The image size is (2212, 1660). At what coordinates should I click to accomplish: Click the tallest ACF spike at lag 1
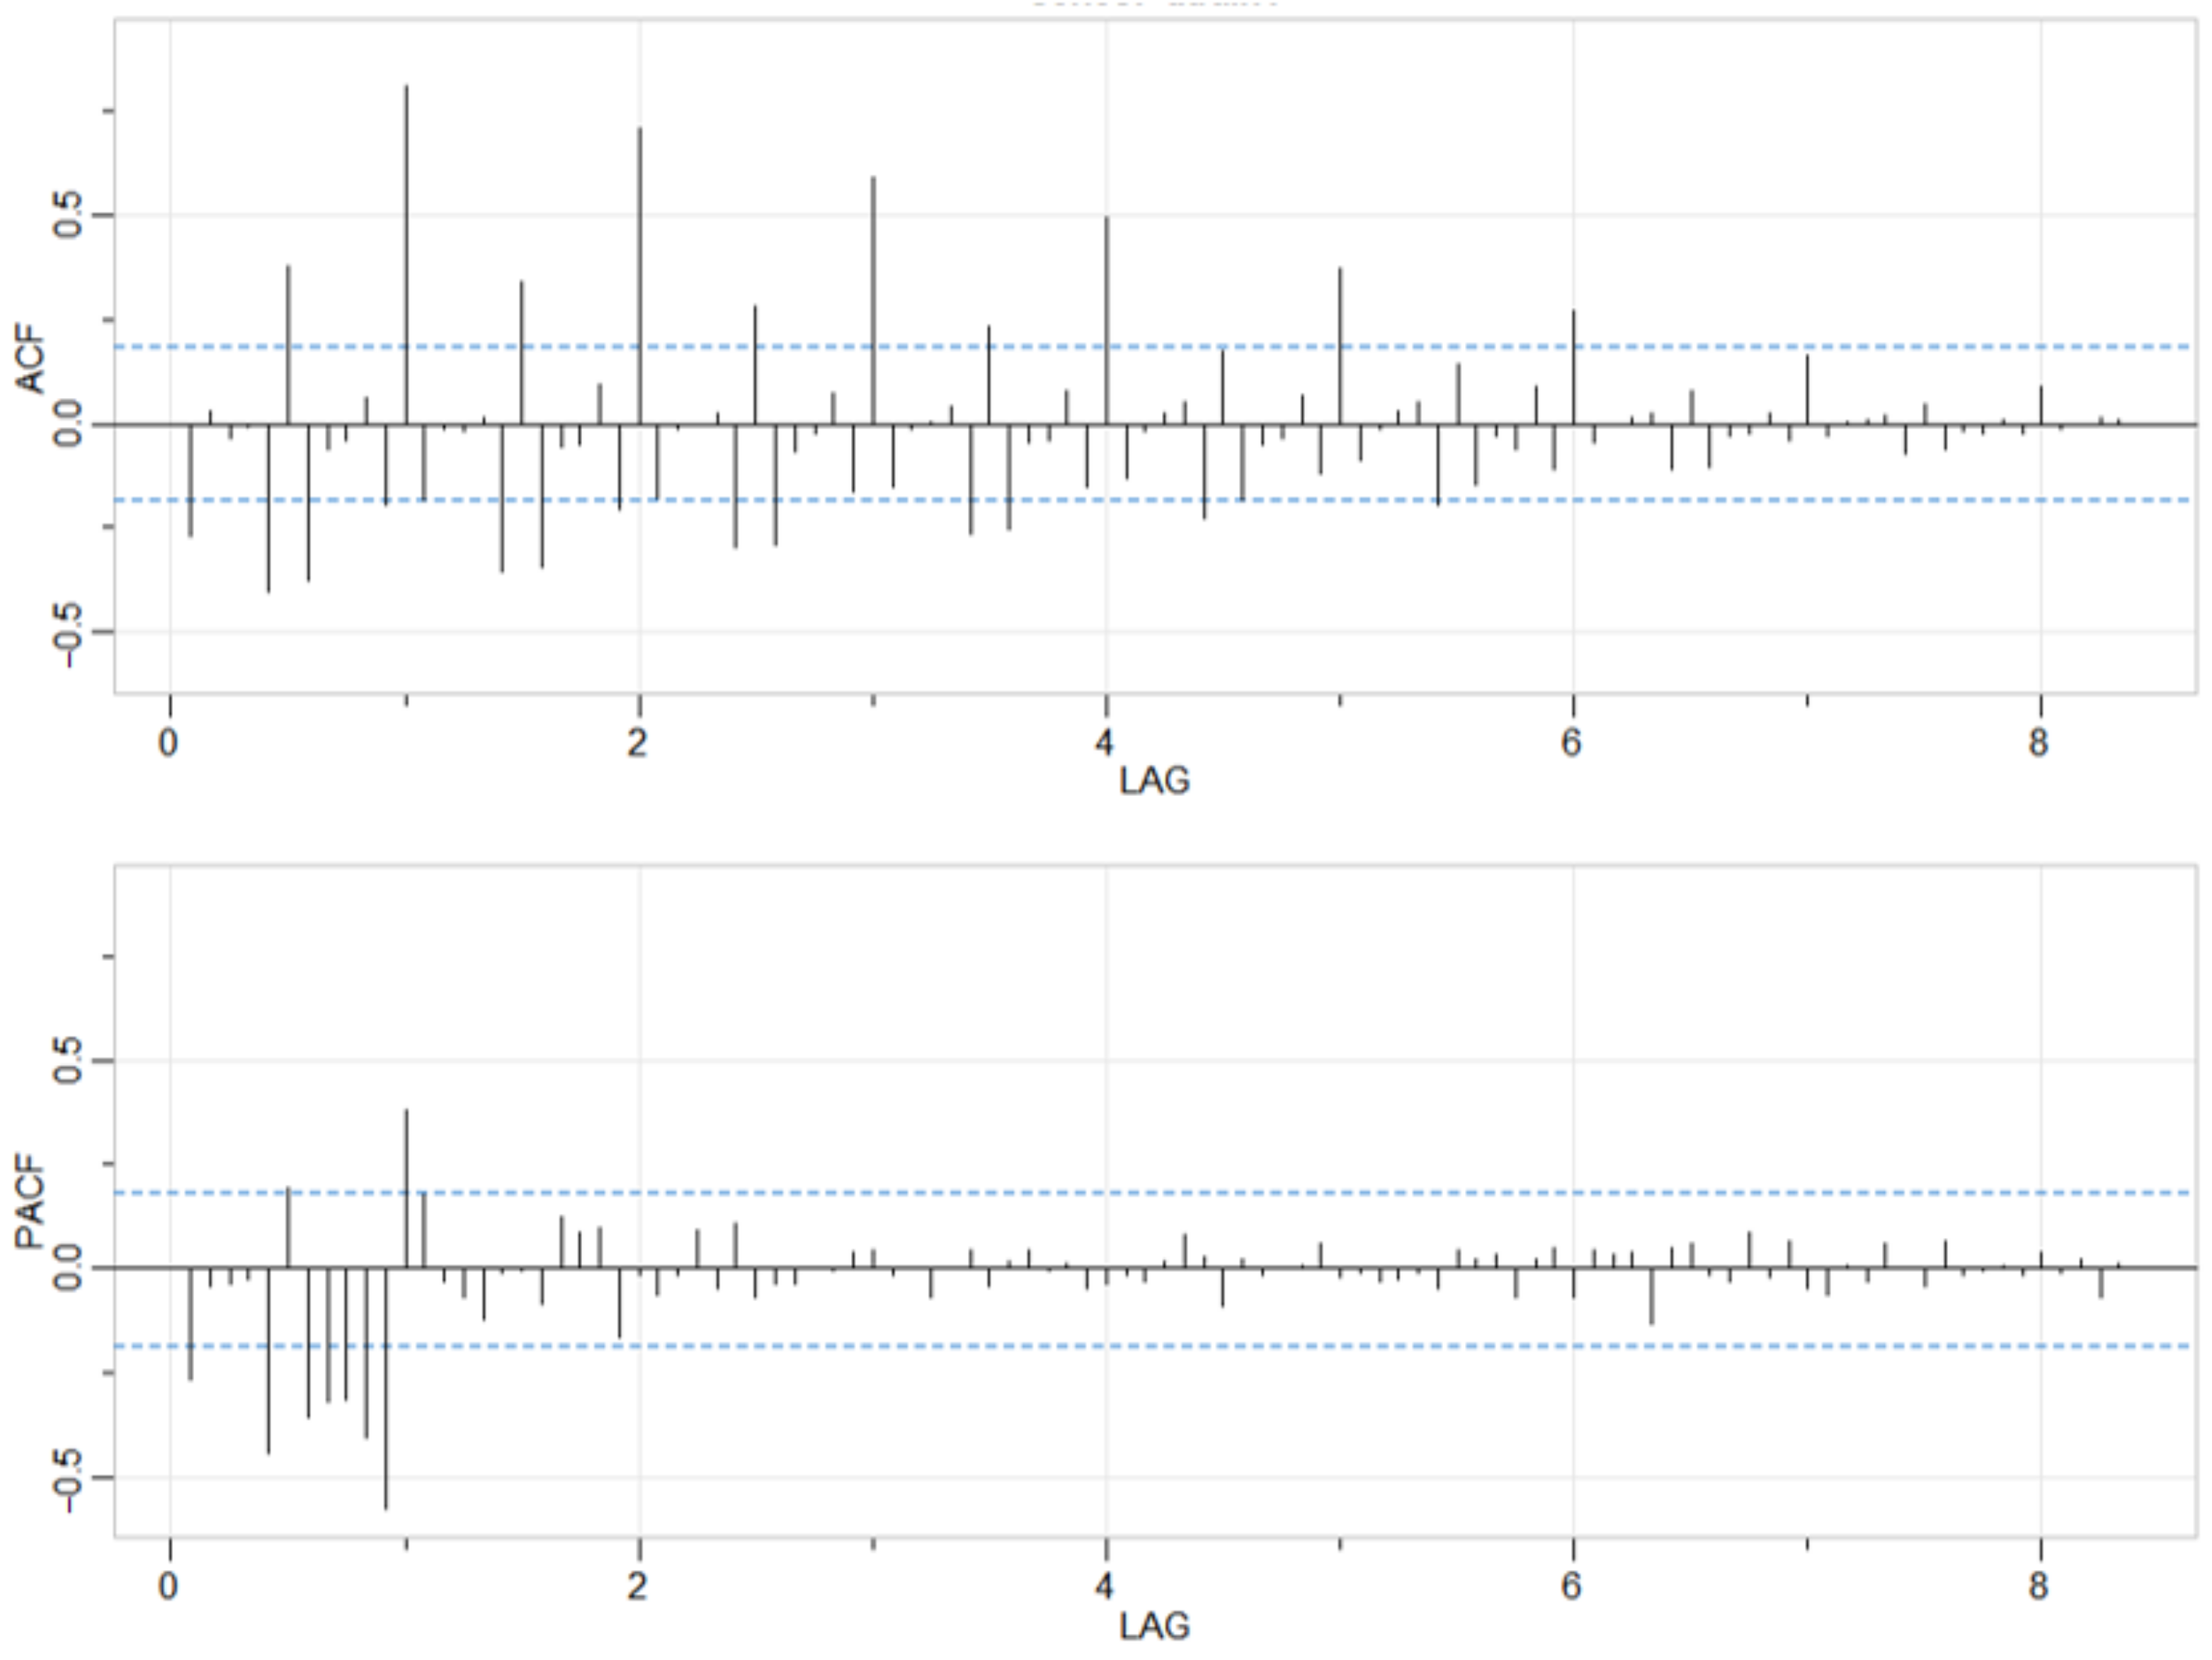click(x=406, y=250)
